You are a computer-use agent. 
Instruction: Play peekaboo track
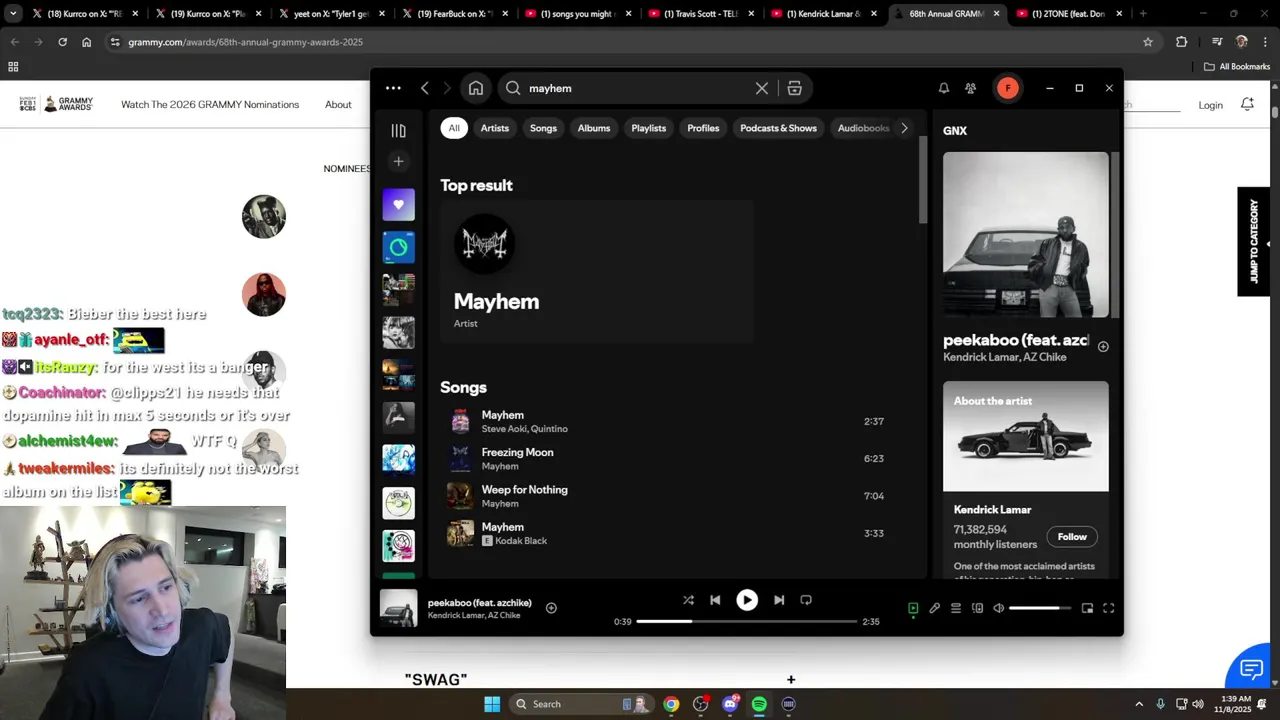[747, 600]
